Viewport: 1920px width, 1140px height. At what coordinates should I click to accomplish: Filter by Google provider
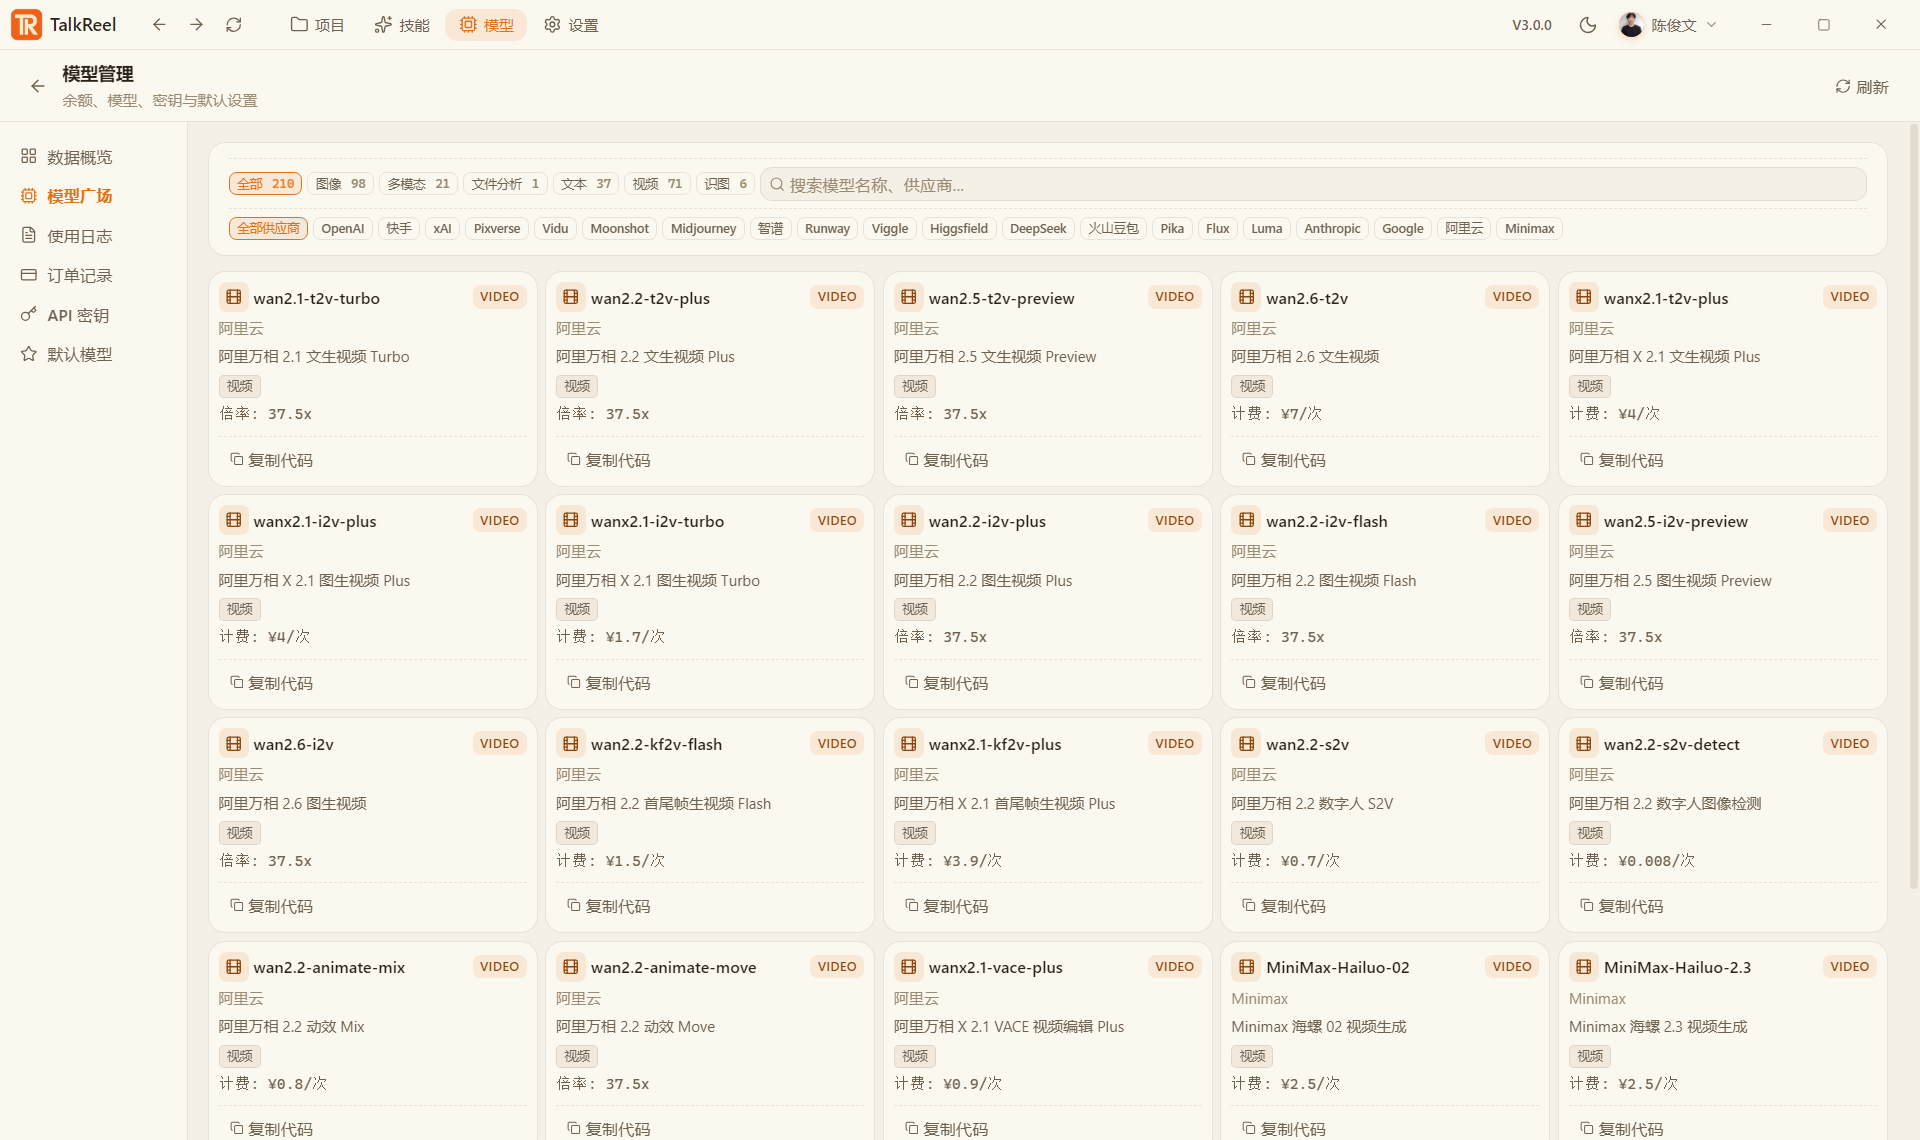point(1403,229)
